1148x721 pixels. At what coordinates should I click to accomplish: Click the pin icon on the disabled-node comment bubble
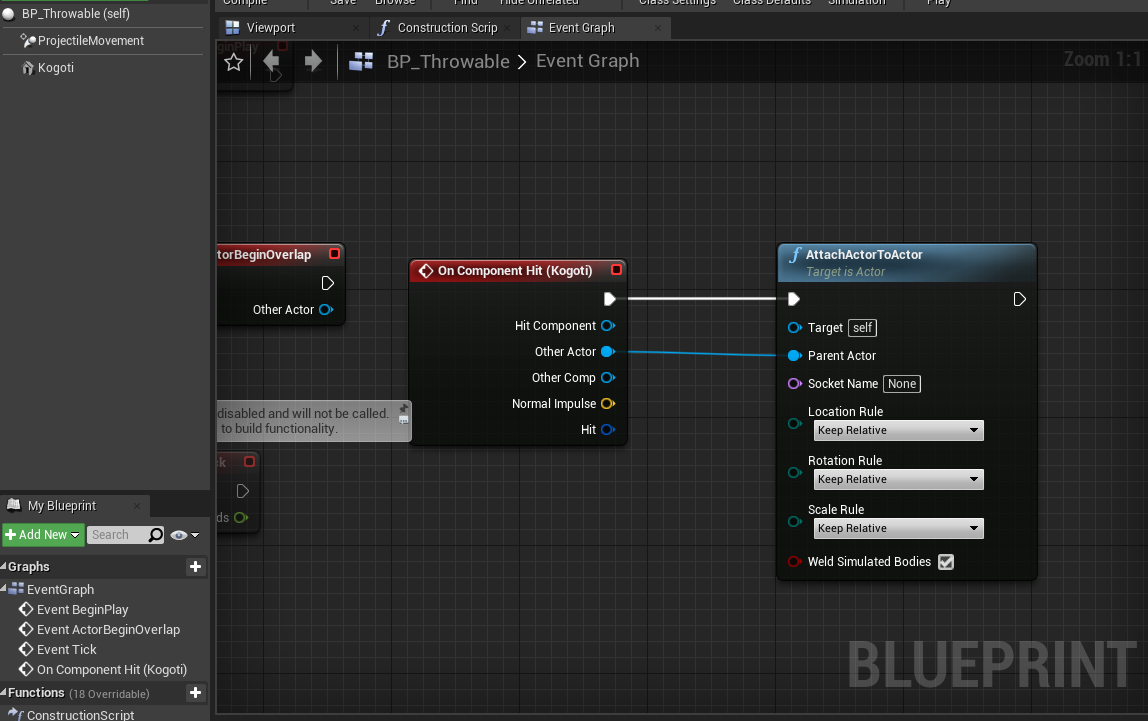point(403,408)
